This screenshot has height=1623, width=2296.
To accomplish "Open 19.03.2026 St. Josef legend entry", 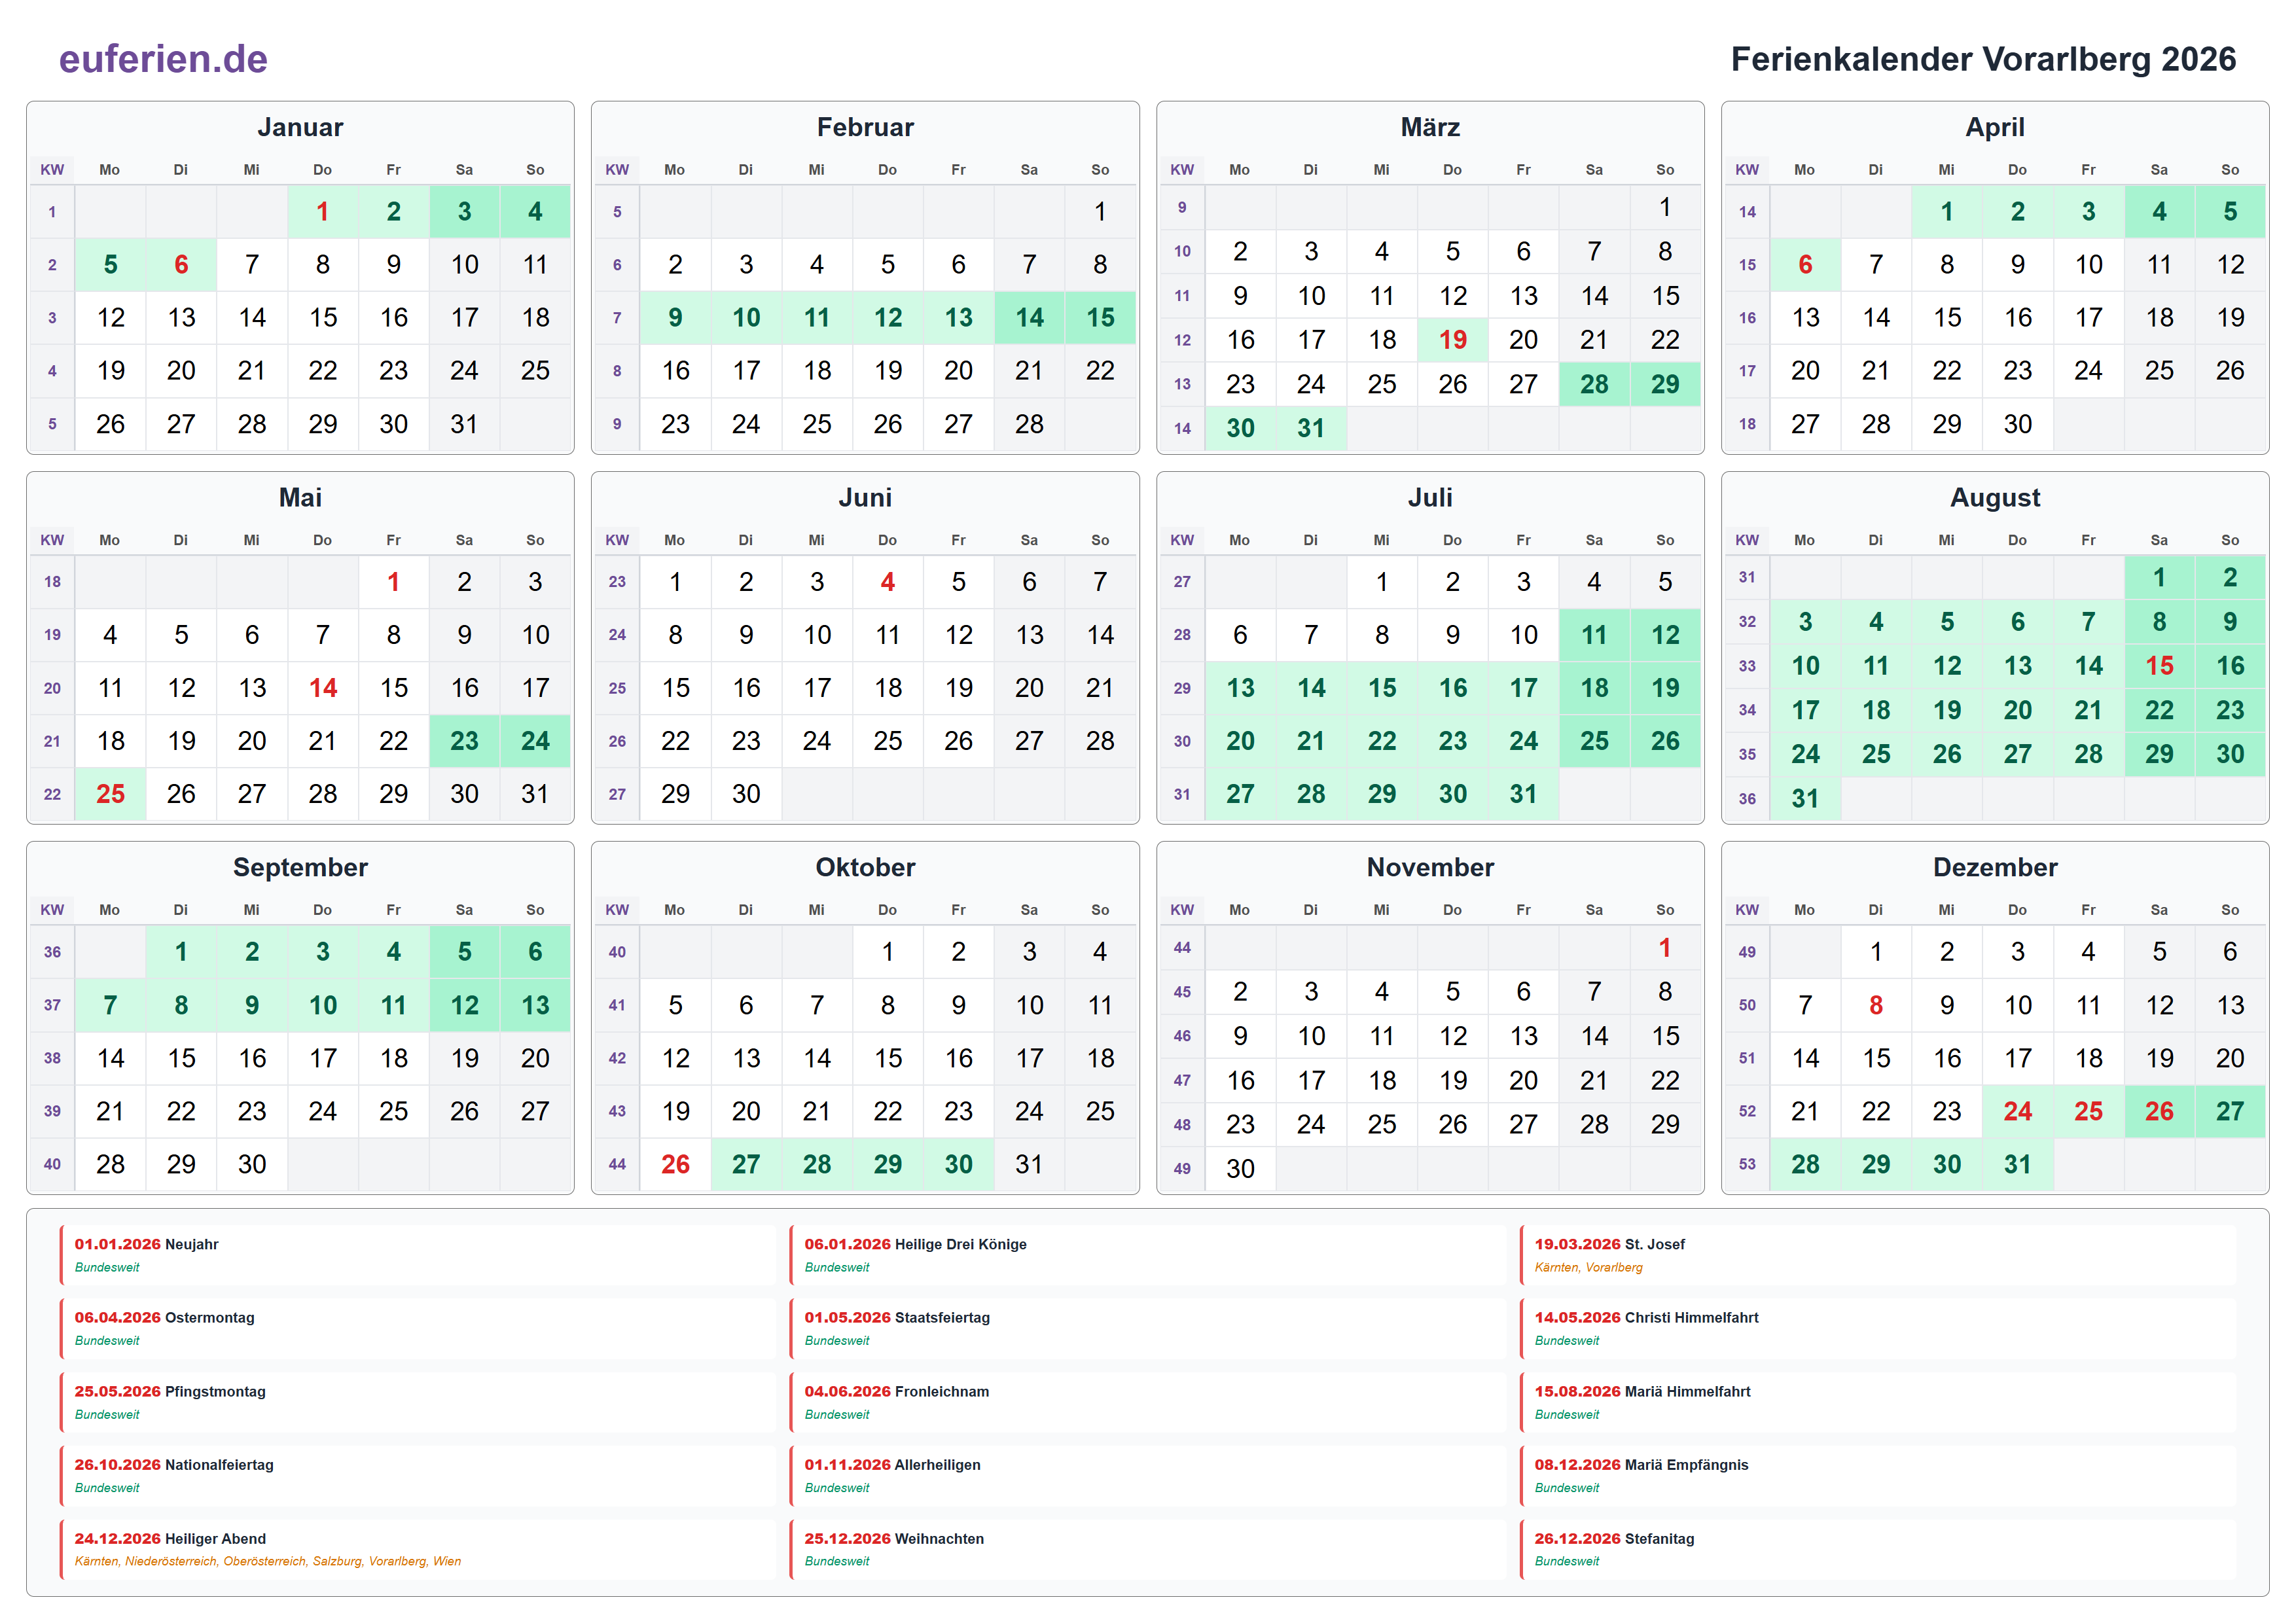I will tap(1877, 1255).
